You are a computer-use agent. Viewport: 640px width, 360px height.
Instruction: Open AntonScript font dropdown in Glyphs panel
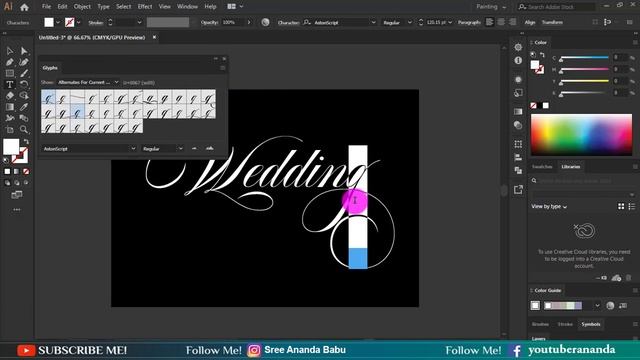click(x=89, y=149)
